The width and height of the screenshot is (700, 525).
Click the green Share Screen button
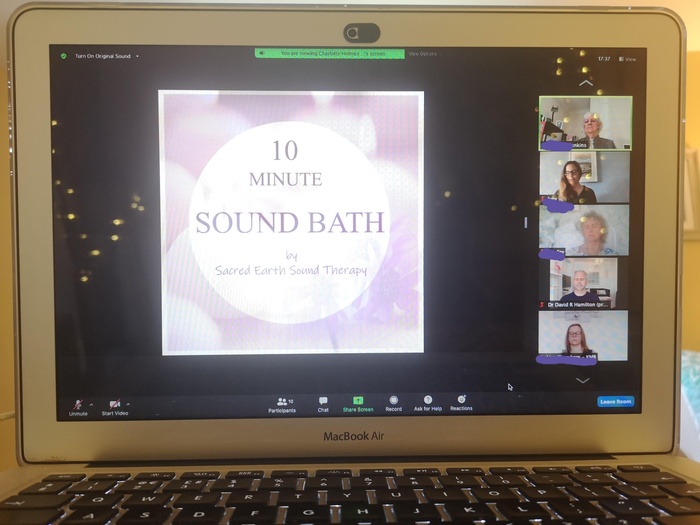click(358, 404)
